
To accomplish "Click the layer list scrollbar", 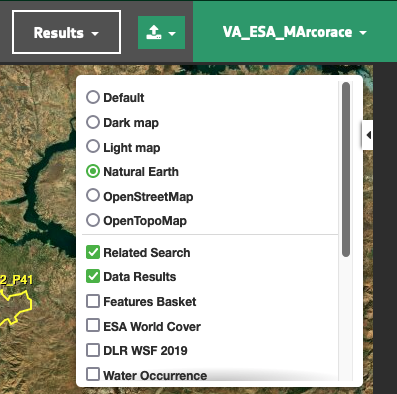I will 346,169.
